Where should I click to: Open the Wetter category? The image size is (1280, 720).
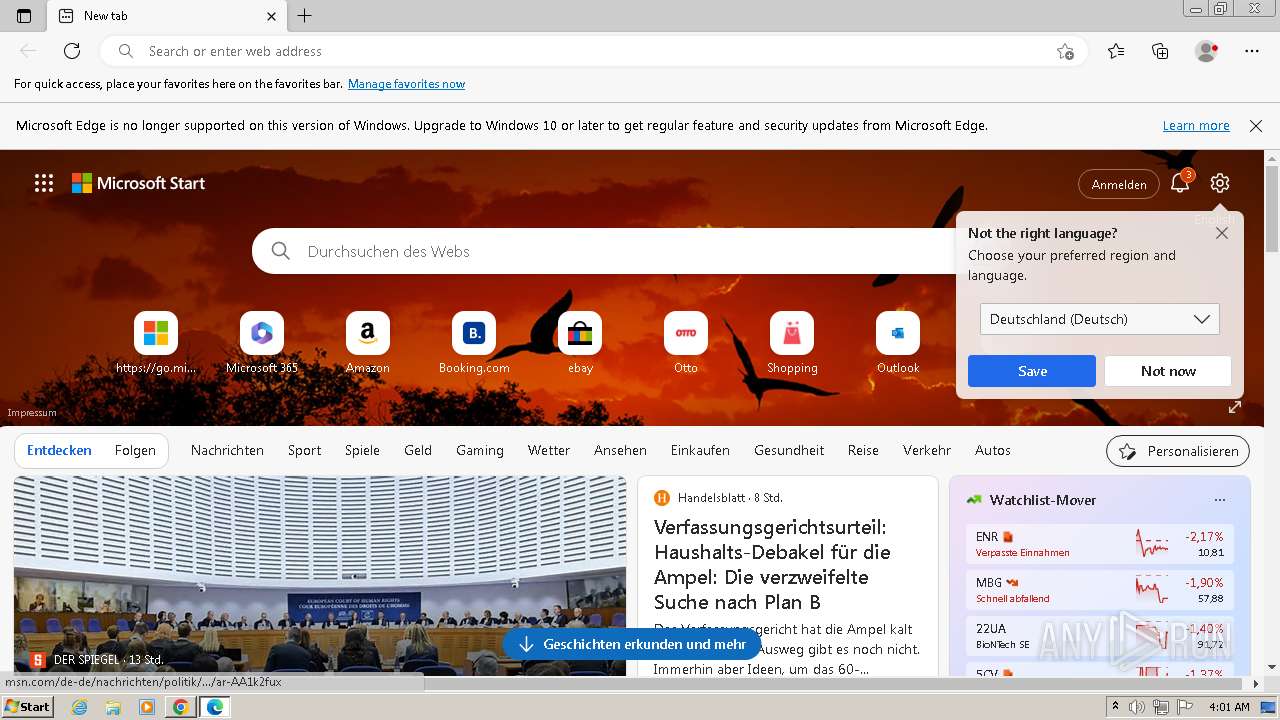click(x=549, y=450)
